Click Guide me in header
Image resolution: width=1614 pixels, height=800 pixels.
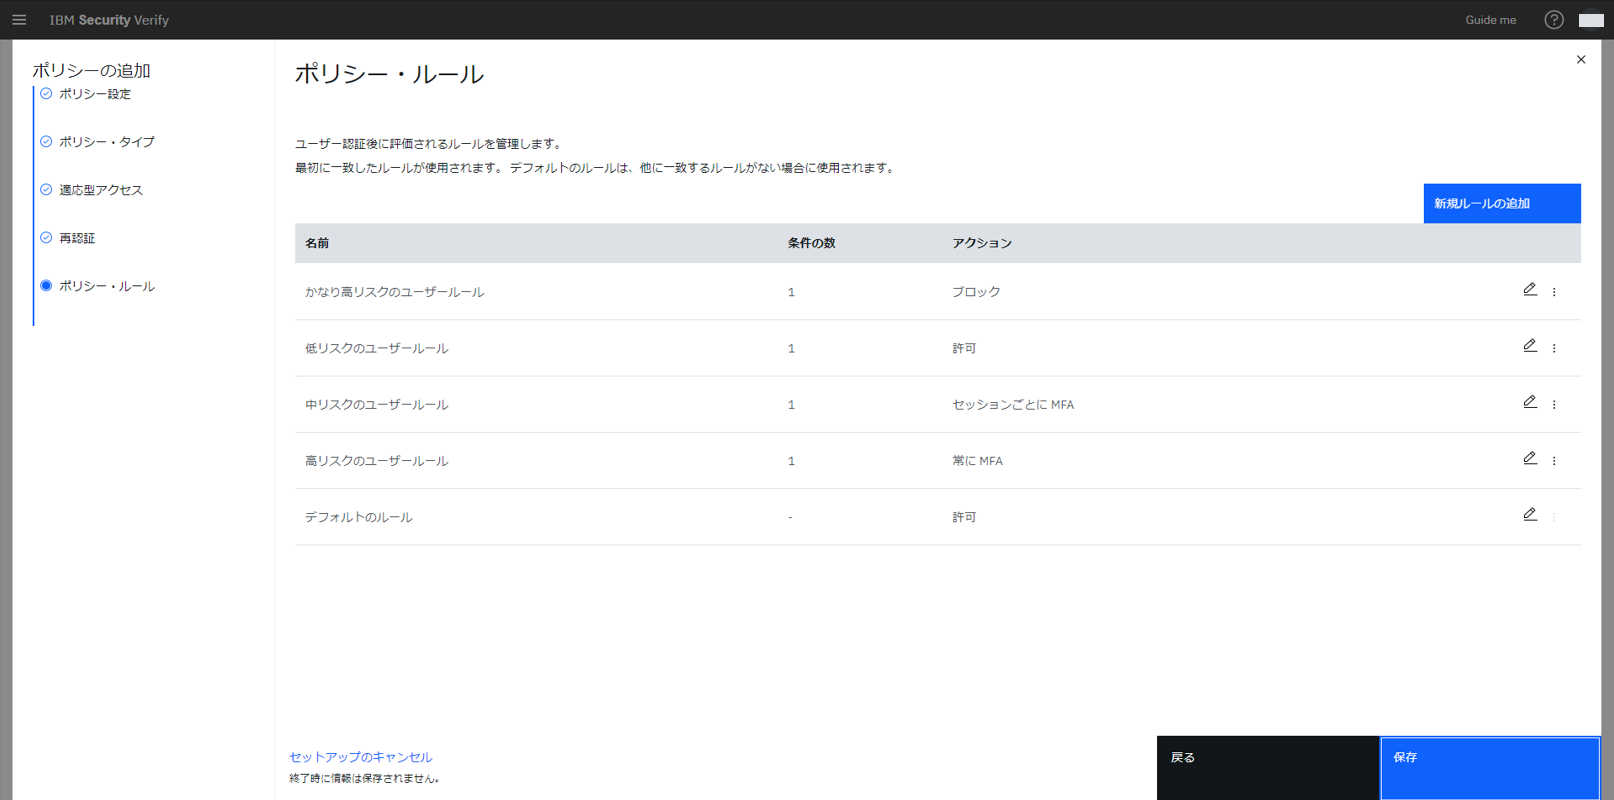coord(1490,20)
